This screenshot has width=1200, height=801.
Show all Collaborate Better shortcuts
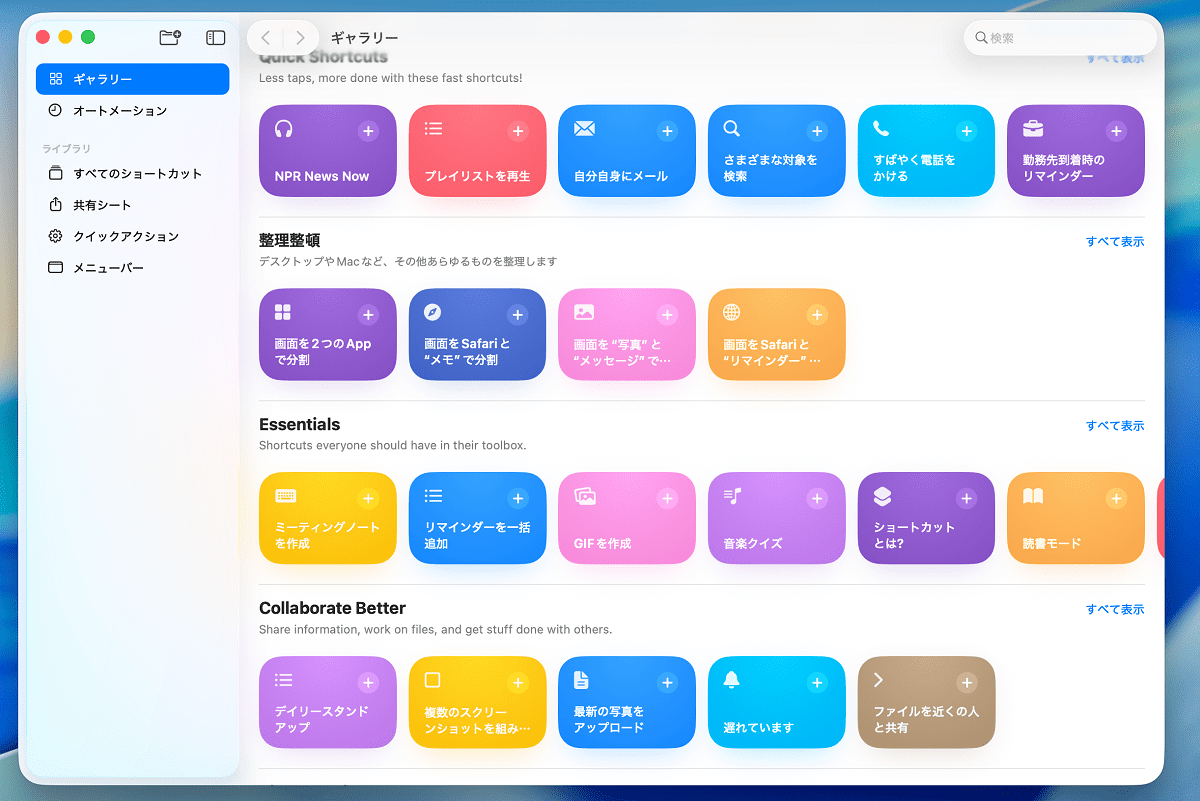(1115, 610)
